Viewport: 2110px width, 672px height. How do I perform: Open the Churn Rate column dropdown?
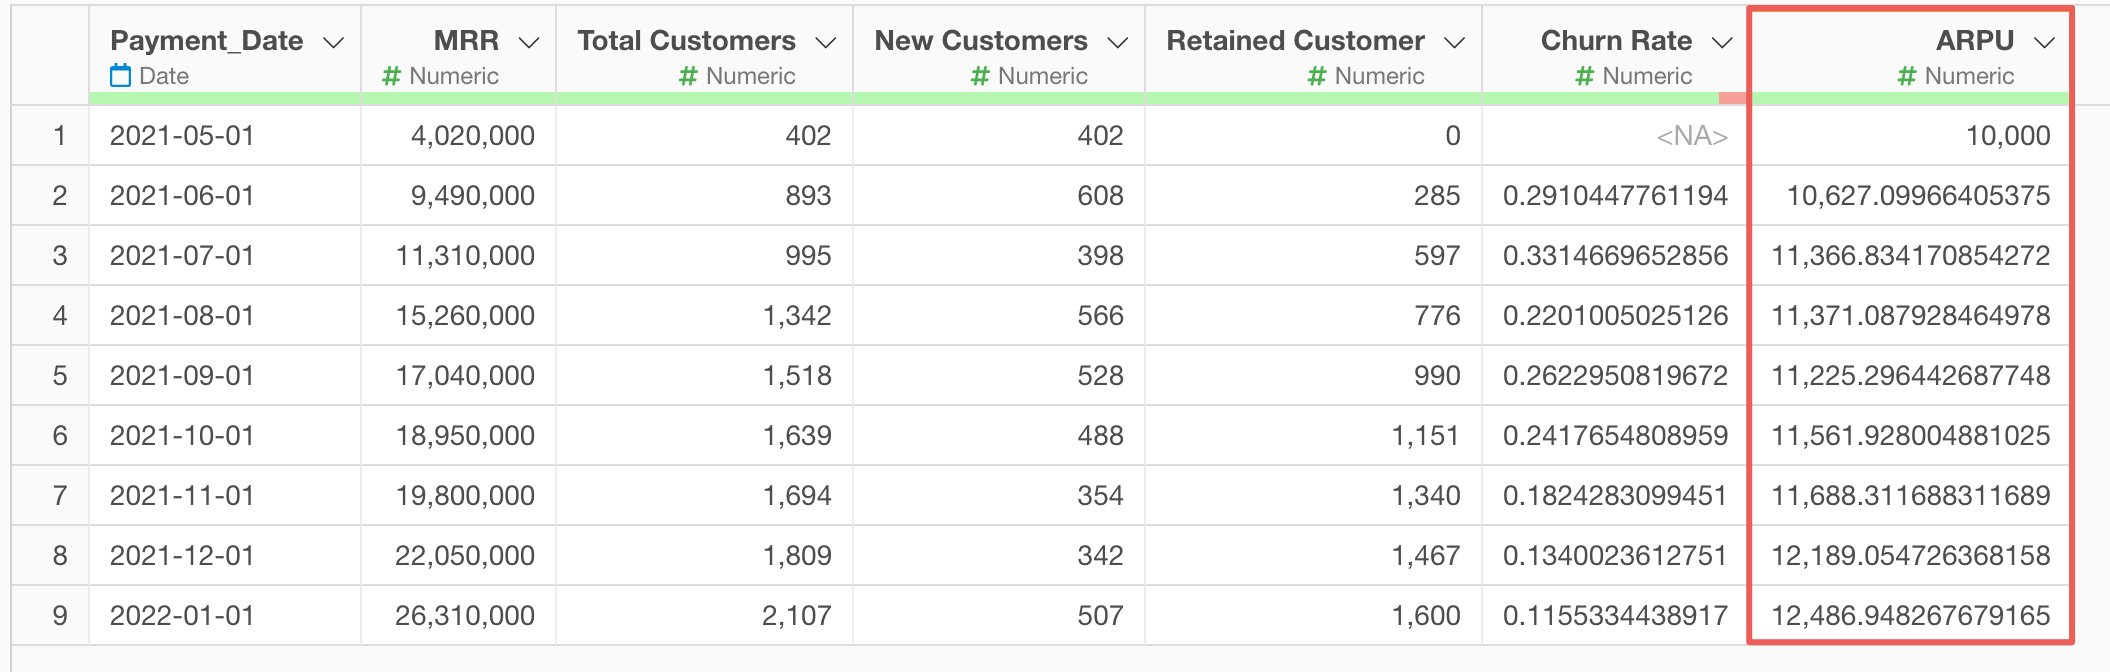[1722, 42]
